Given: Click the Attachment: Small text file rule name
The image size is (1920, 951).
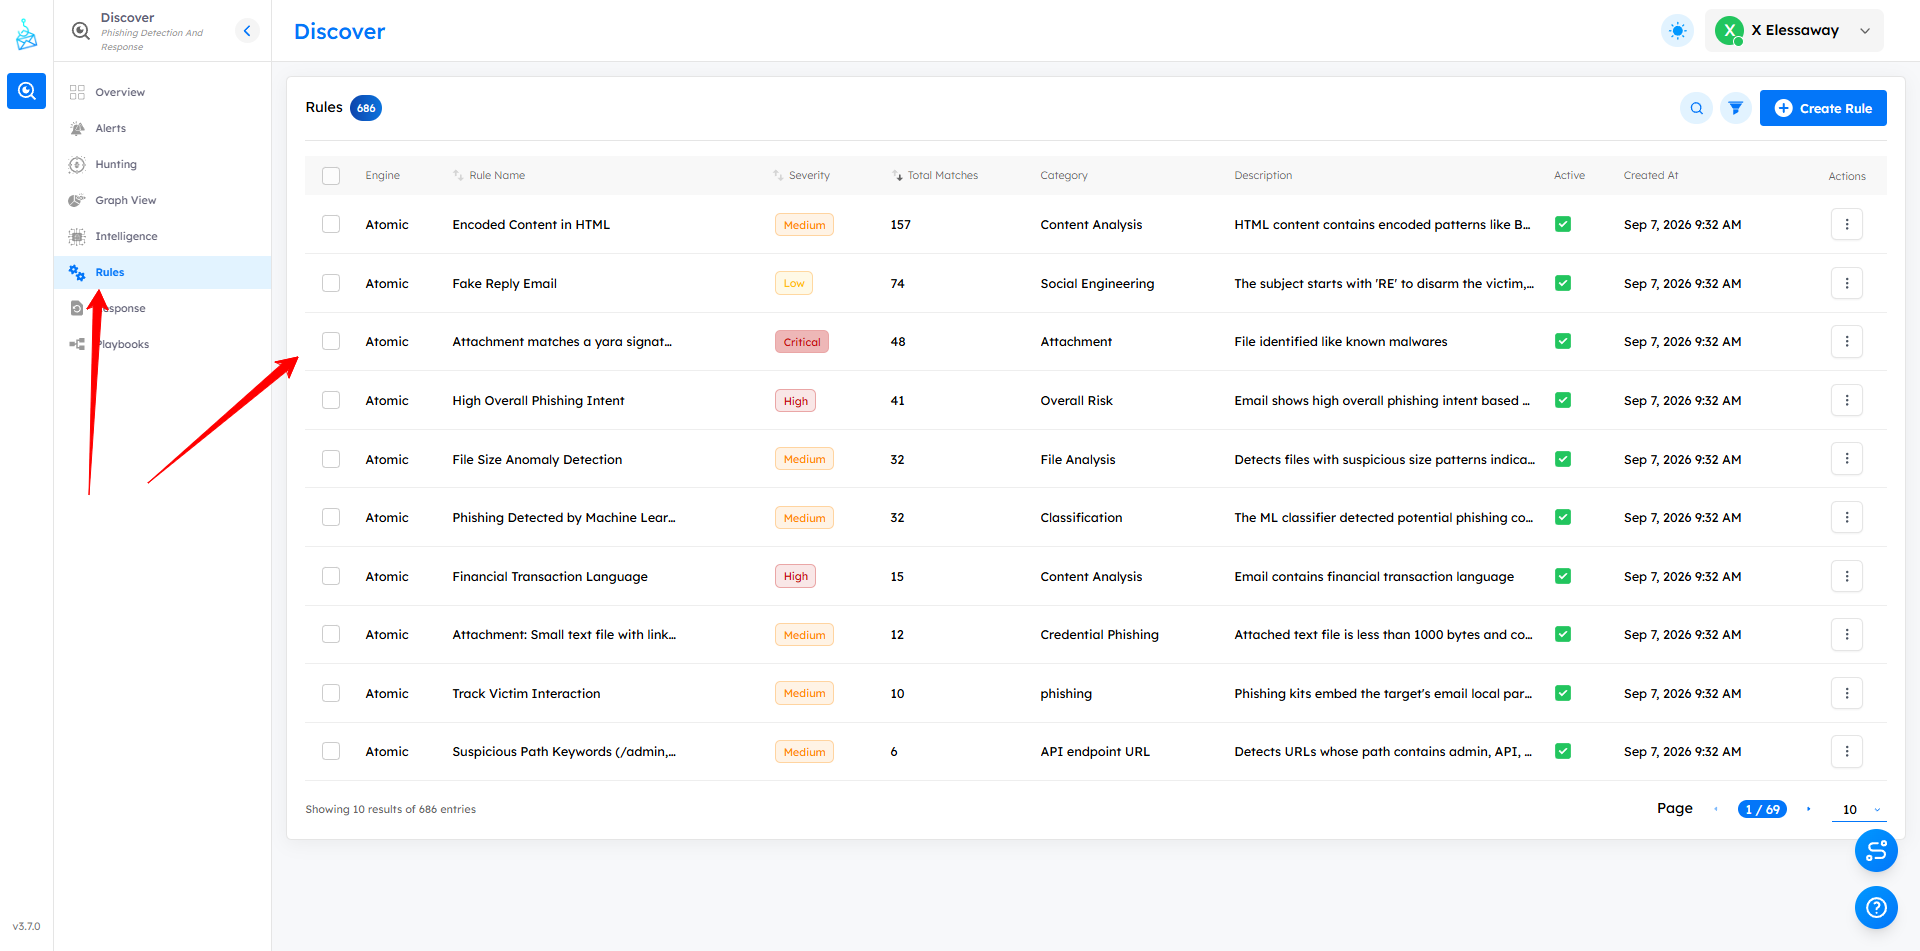Looking at the screenshot, I should click(x=564, y=634).
